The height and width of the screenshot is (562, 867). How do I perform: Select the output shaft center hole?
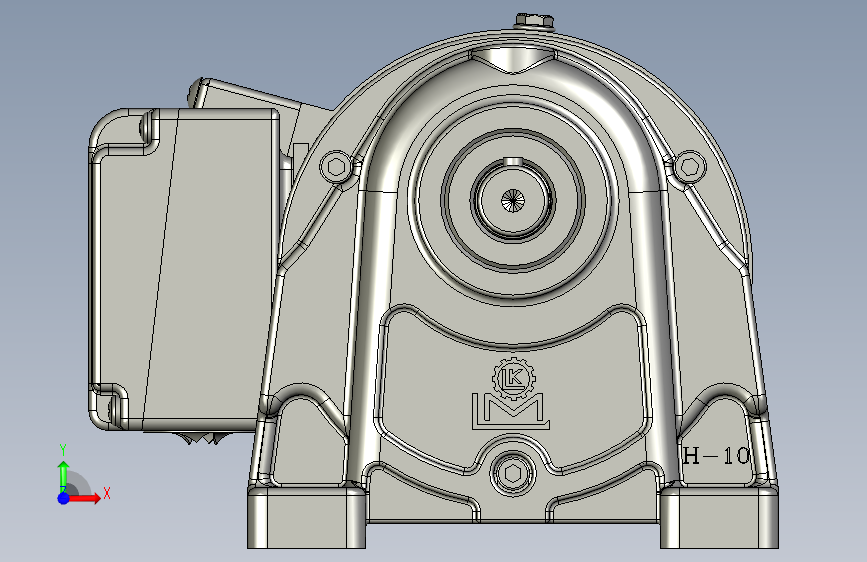click(513, 200)
